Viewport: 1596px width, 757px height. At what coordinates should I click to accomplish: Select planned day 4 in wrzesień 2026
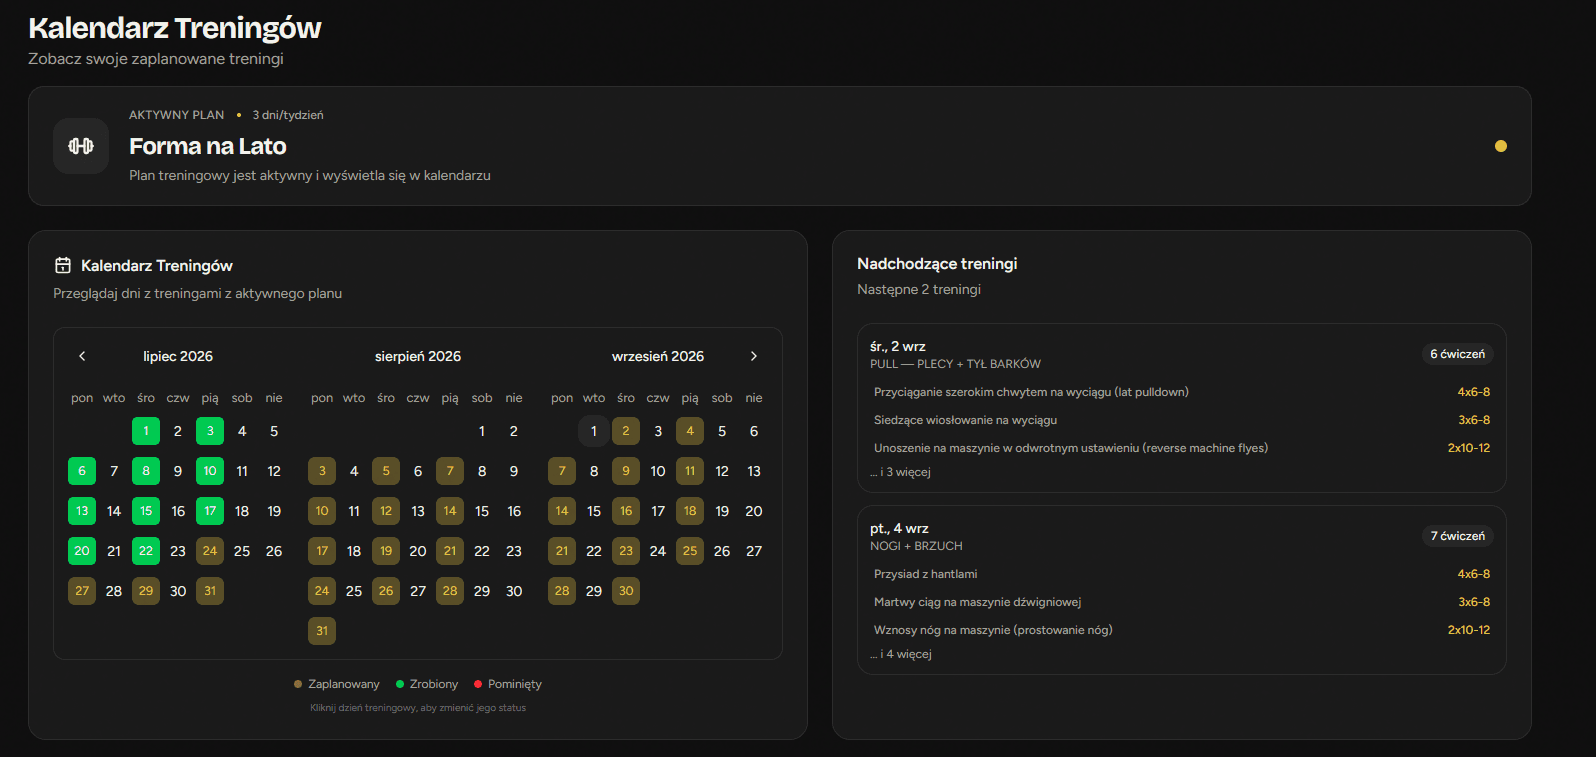coord(690,431)
